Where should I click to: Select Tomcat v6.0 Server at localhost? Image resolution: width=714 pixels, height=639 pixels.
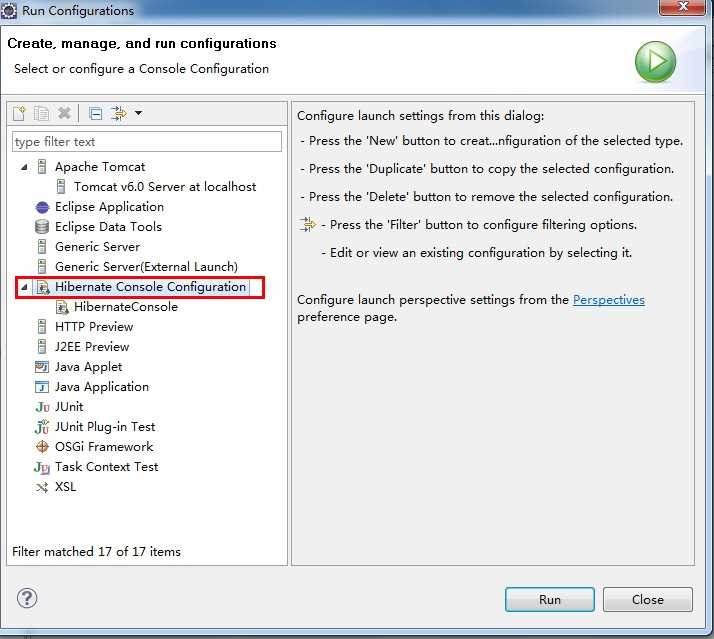[165, 187]
